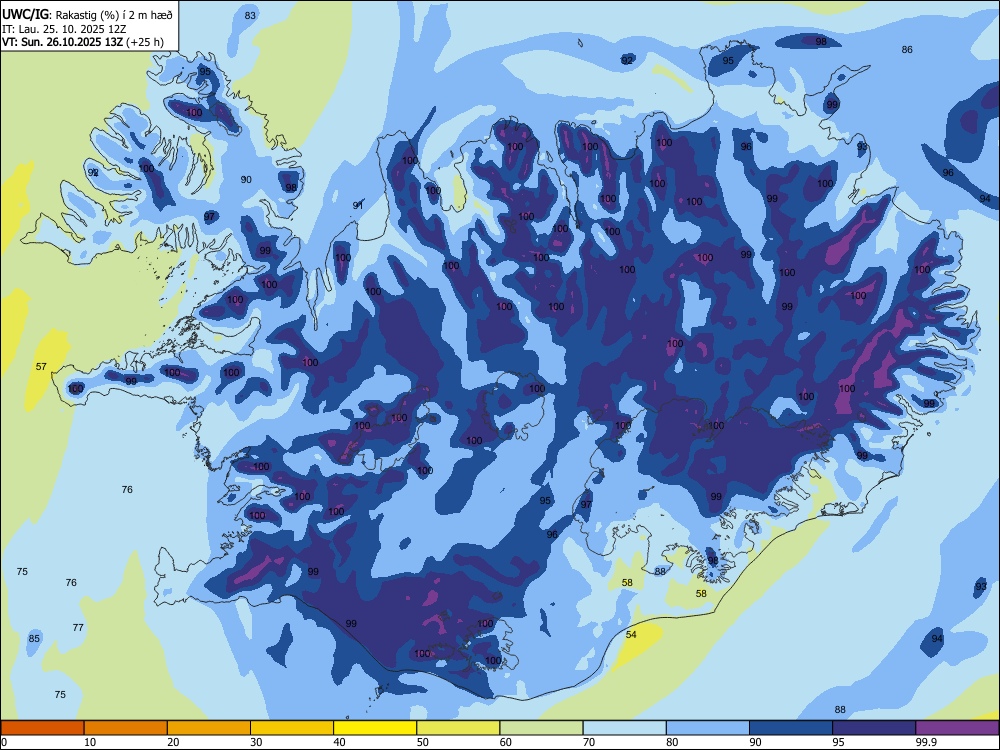This screenshot has height=750, width=1000.
Task: Select the orange 10–20 legend swatch
Action: [x=126, y=728]
